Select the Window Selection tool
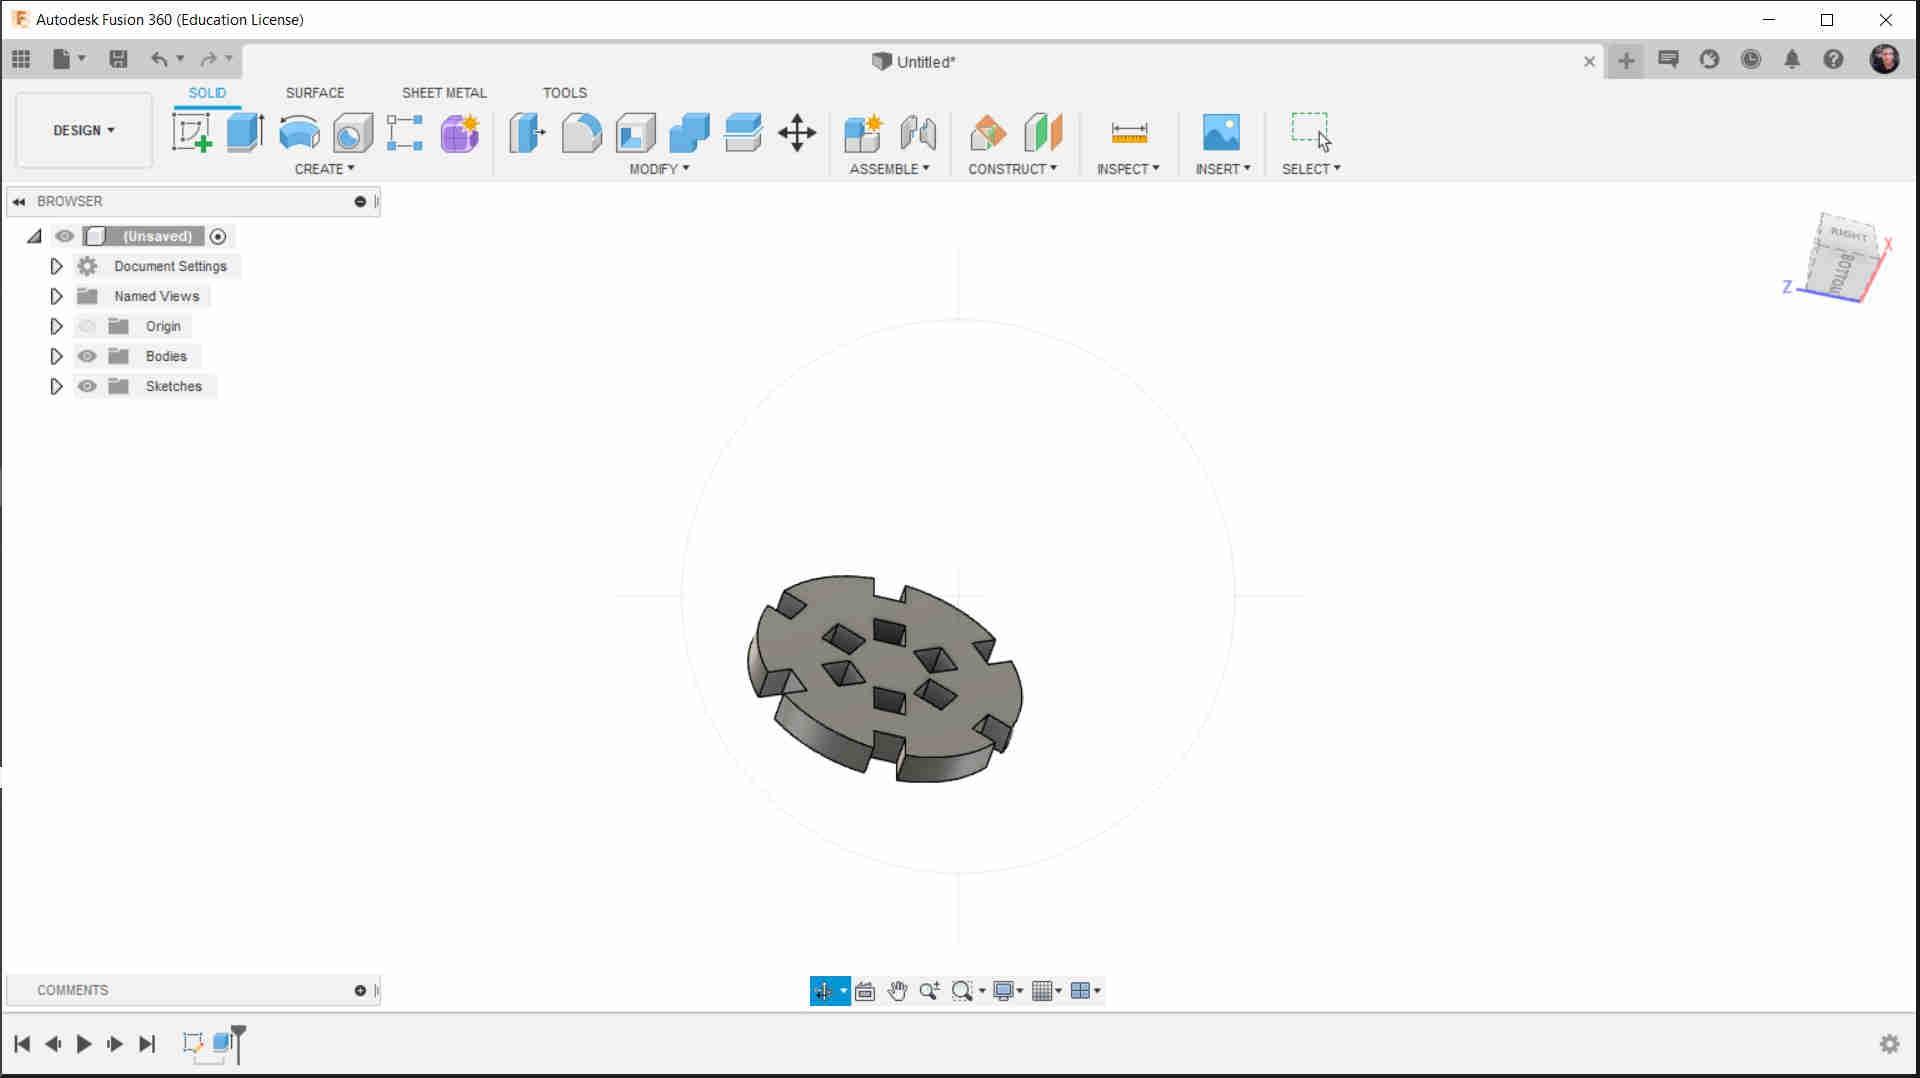This screenshot has height=1078, width=1920. 1310,132
